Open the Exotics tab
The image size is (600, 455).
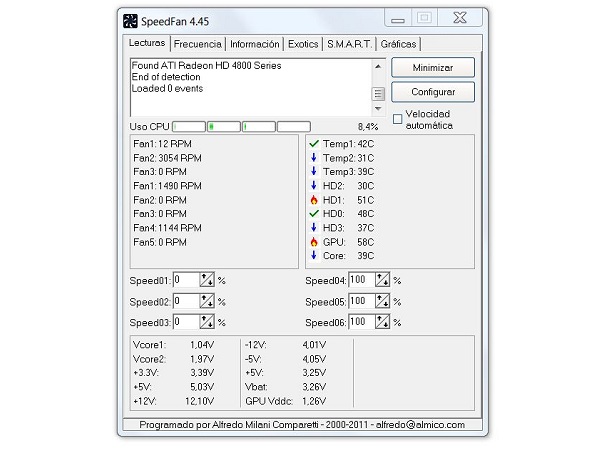click(303, 44)
